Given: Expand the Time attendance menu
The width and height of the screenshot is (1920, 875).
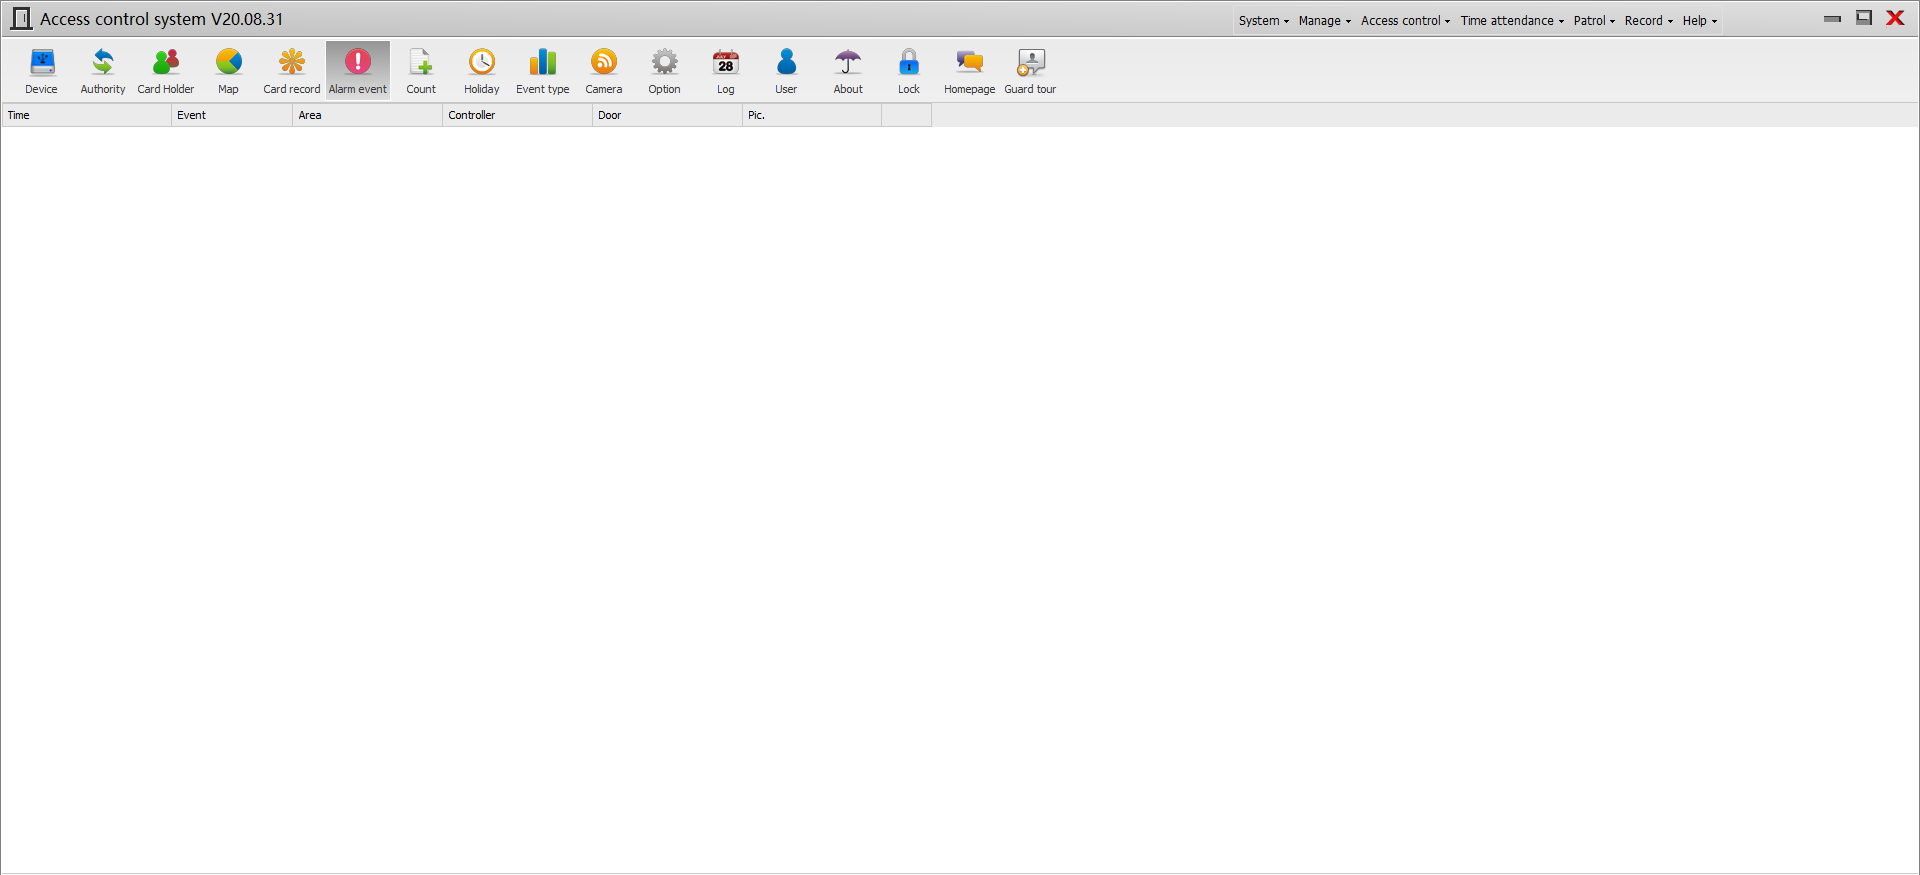Looking at the screenshot, I should pos(1512,20).
